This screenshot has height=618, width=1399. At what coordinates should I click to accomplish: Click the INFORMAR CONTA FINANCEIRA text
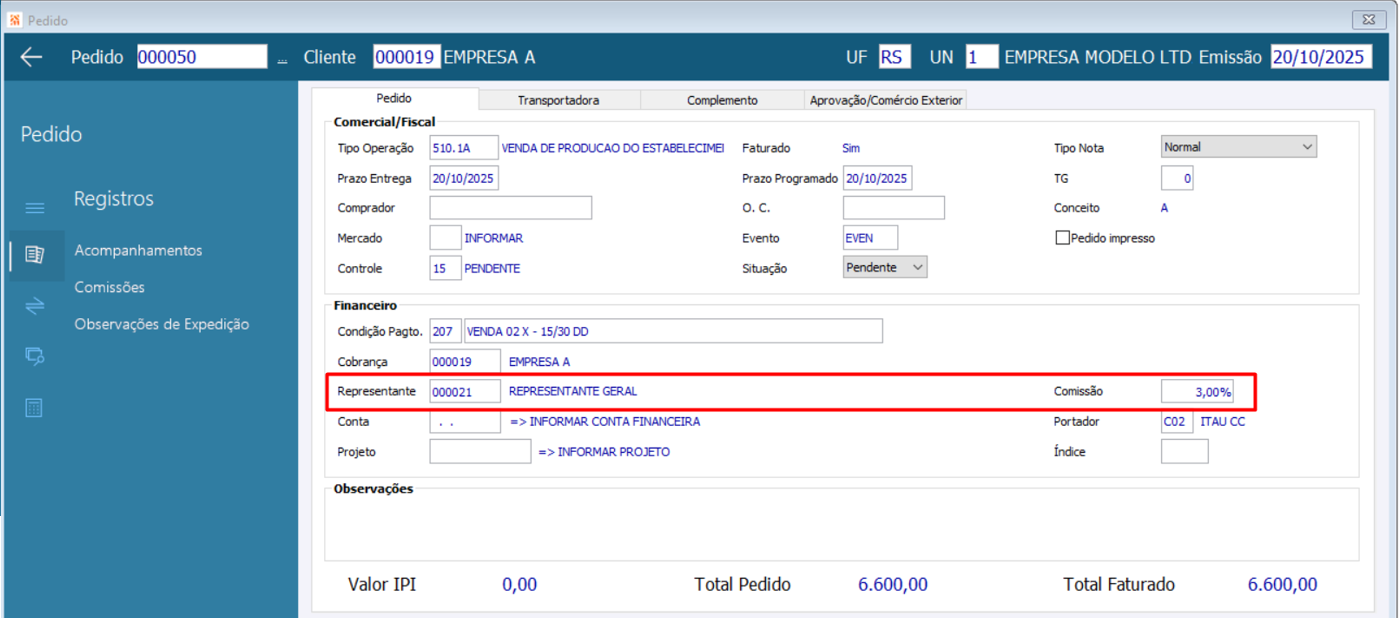click(605, 422)
